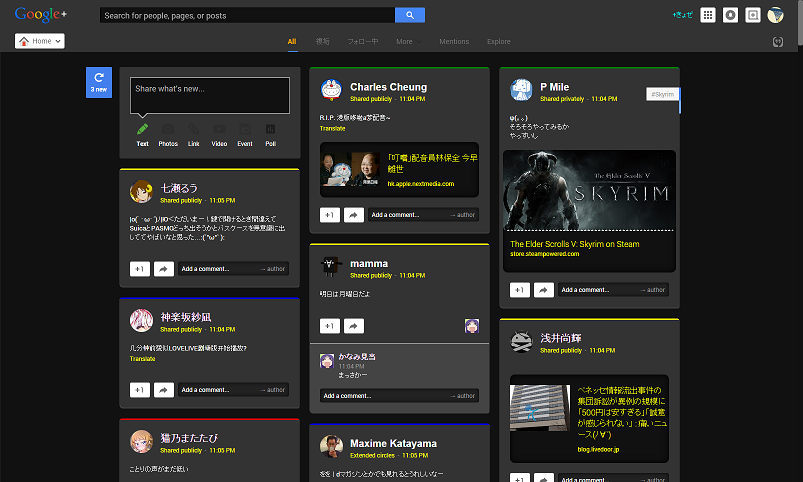This screenshot has width=803, height=482.
Task: Open the profile avatar in top-right corner
Action: tap(775, 15)
